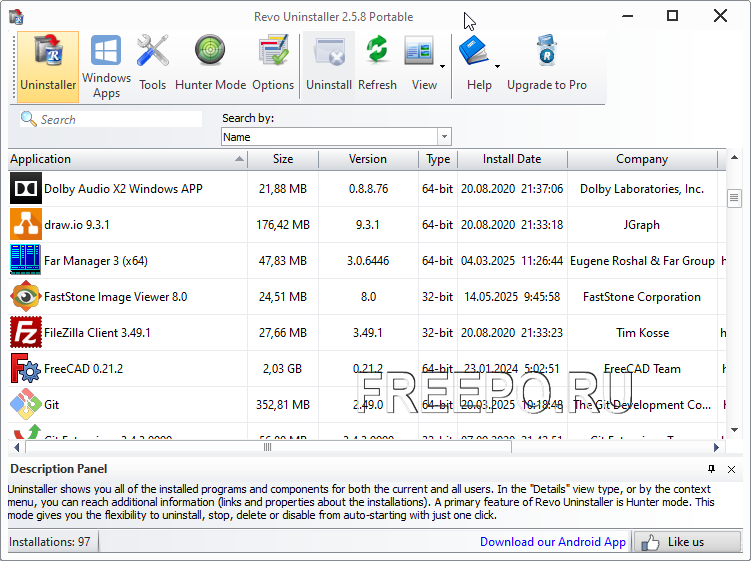
Task: Sort by the Company column header
Action: [x=642, y=159]
